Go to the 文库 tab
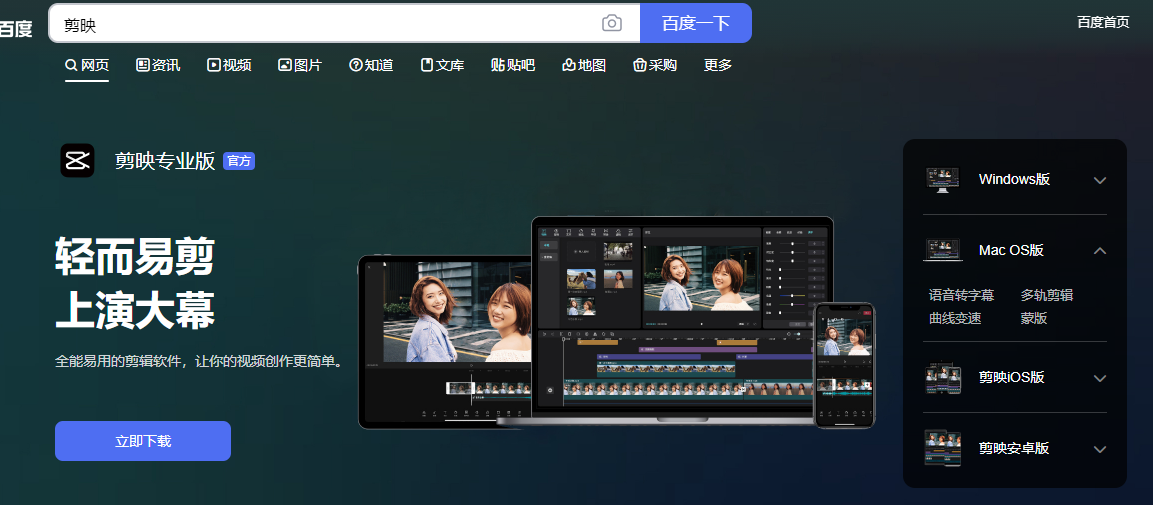The image size is (1153, 505). coord(443,65)
